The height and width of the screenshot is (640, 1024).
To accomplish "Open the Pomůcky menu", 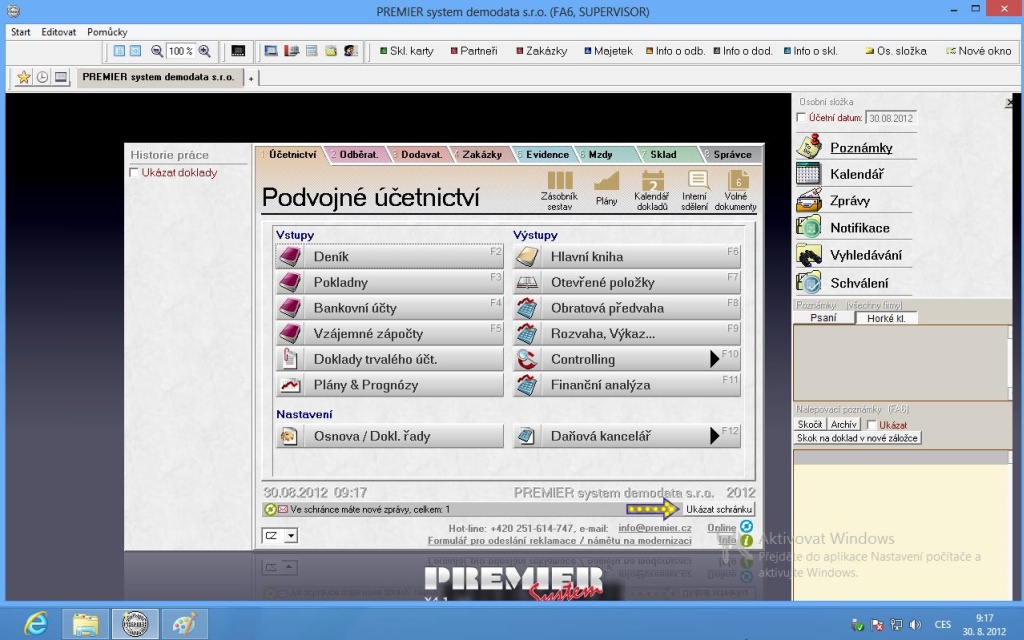I will click(107, 32).
